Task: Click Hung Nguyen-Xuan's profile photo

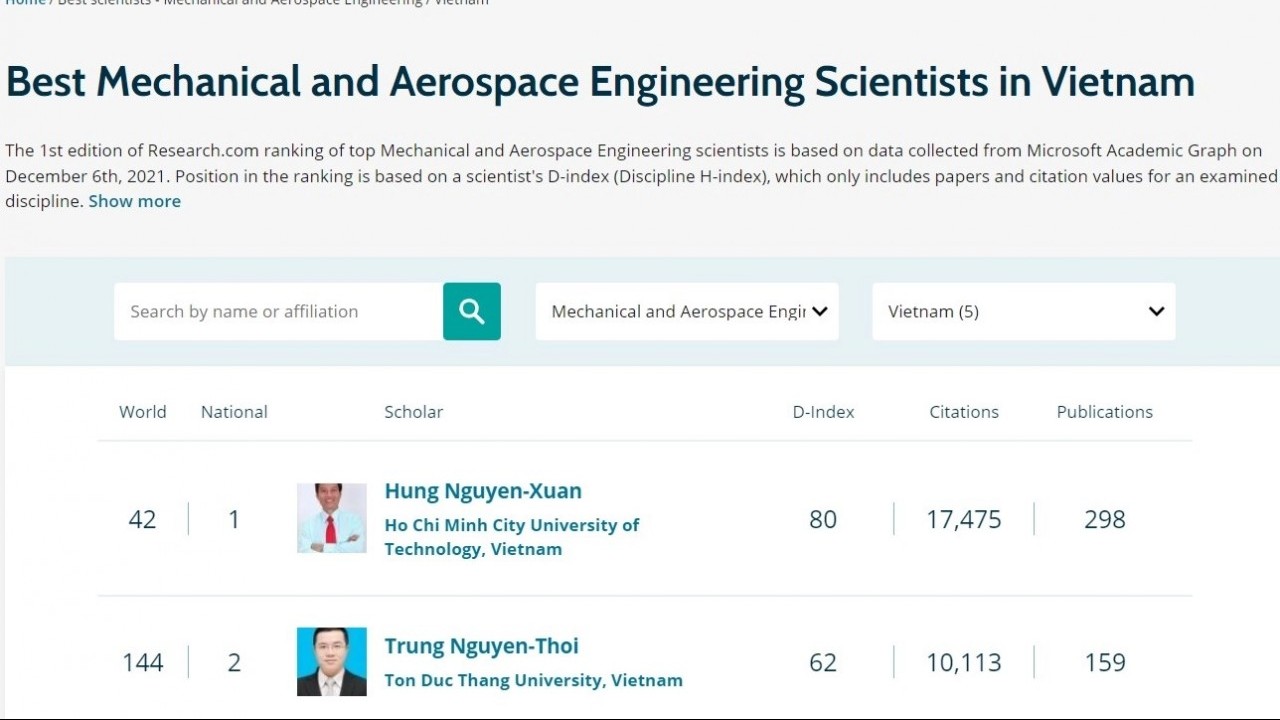Action: click(x=331, y=517)
